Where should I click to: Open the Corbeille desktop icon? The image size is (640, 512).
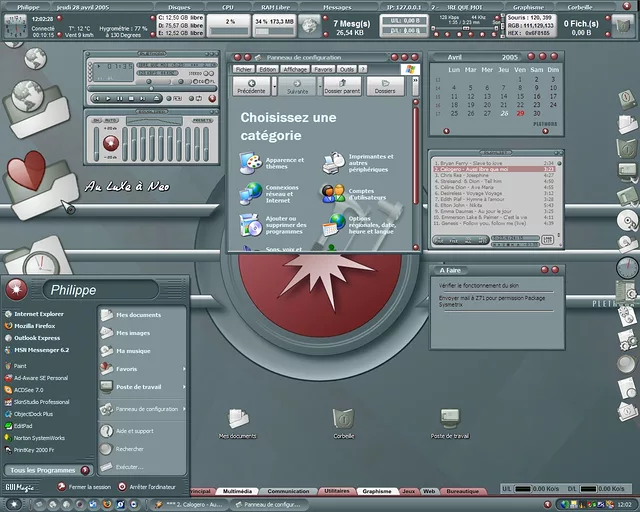[343, 420]
